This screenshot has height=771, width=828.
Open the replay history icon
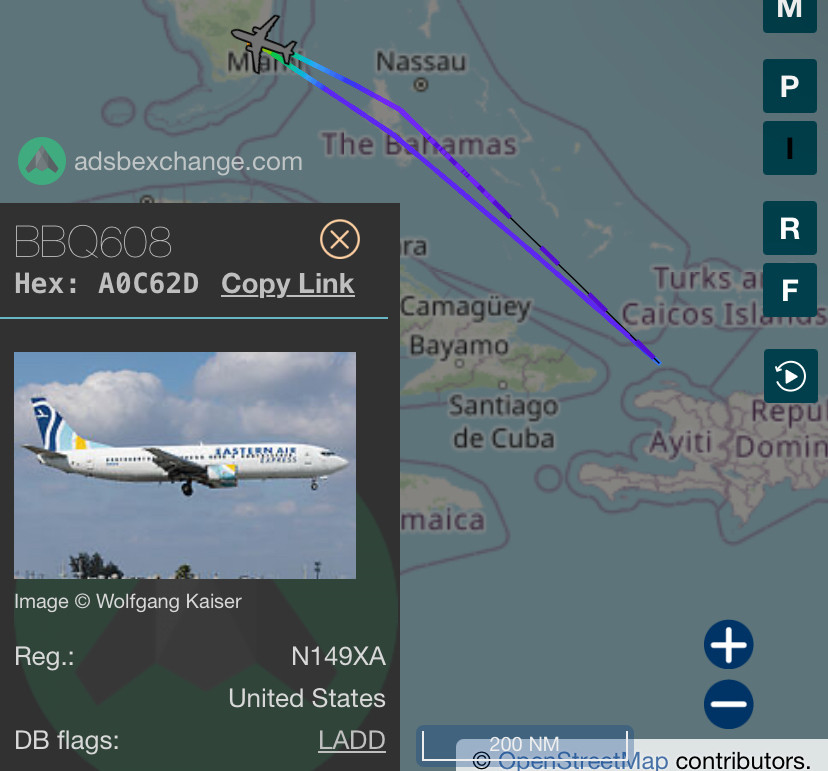[x=791, y=376]
